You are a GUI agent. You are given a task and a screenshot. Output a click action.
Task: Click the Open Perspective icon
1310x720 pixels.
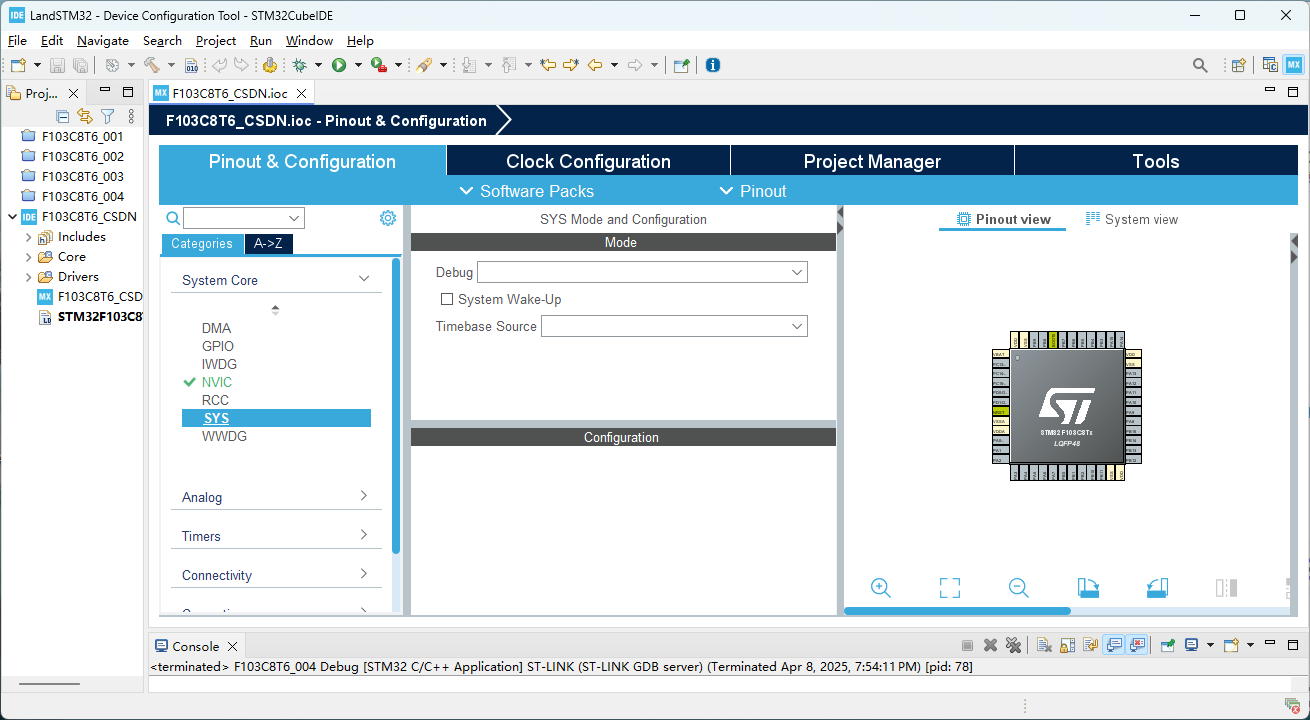click(x=1238, y=65)
